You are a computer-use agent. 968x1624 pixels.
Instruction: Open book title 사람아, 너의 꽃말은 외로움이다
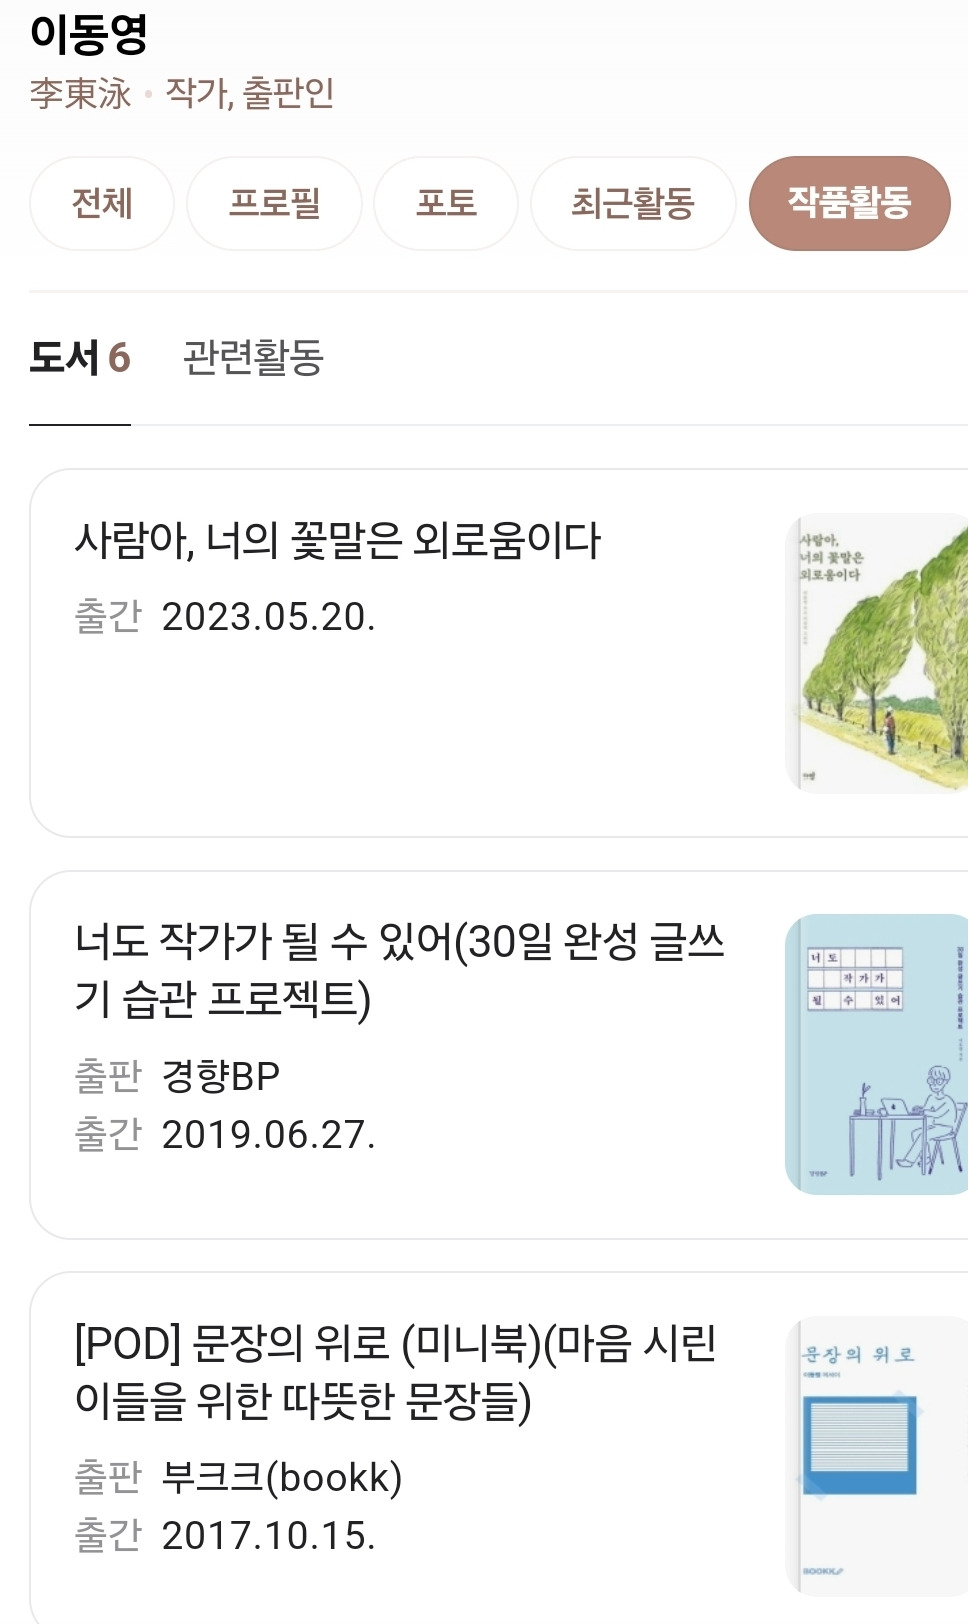(338, 541)
